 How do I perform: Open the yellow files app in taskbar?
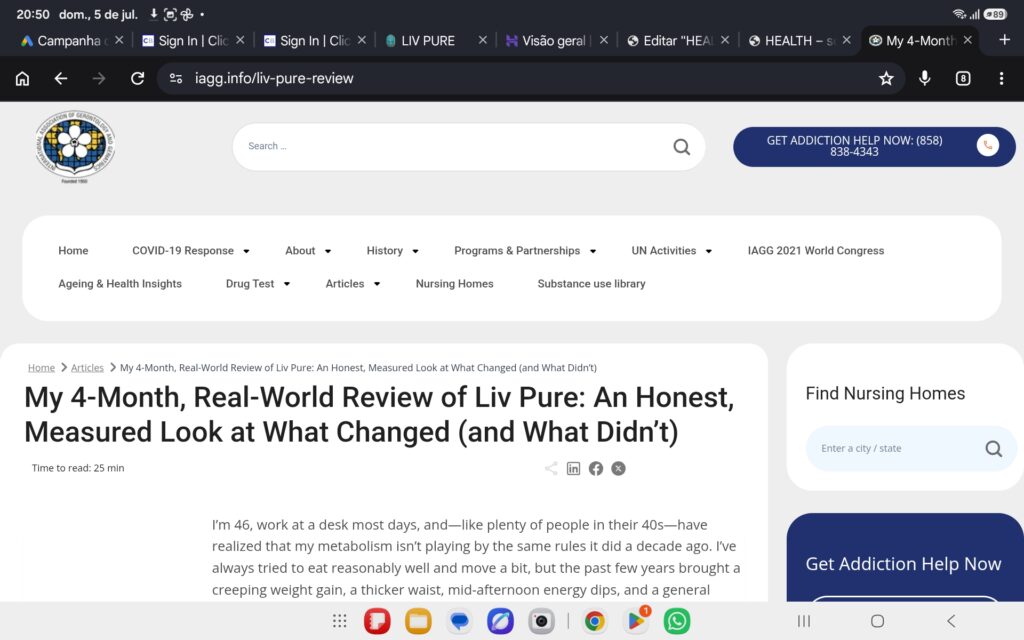click(418, 621)
